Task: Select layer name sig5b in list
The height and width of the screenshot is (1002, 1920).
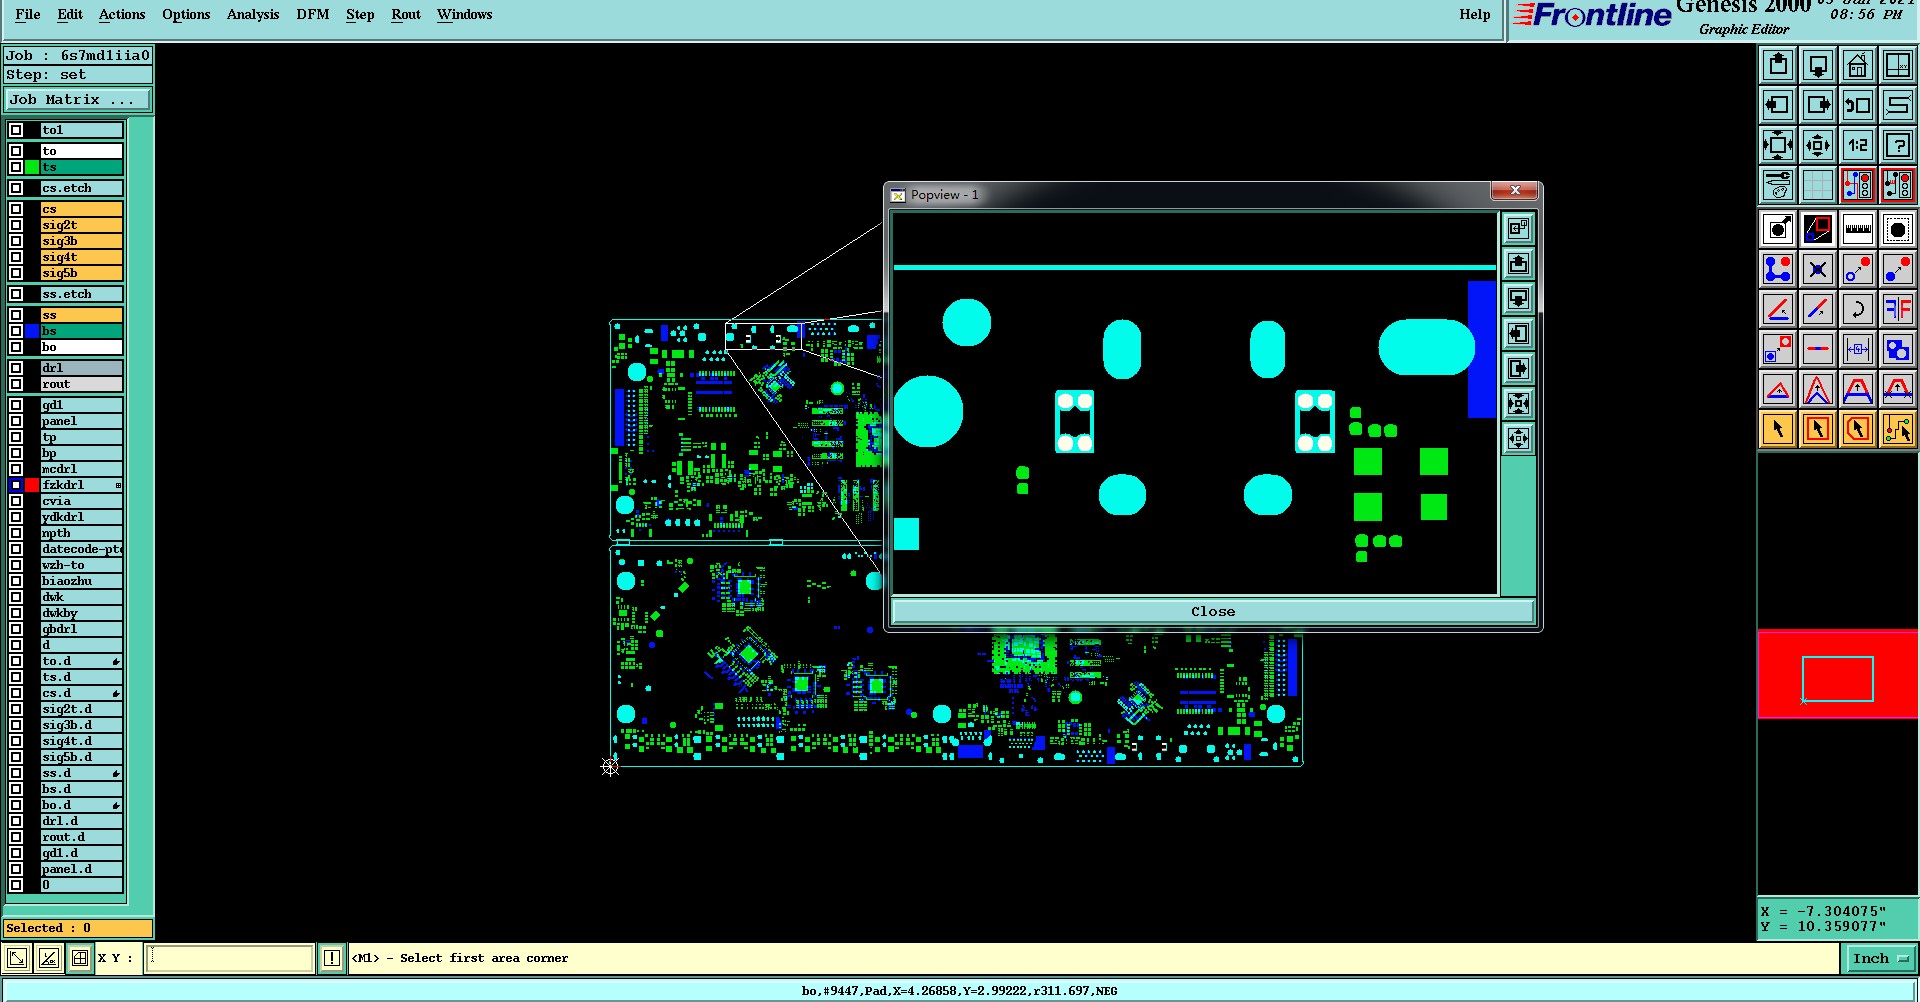Action: 81,273
